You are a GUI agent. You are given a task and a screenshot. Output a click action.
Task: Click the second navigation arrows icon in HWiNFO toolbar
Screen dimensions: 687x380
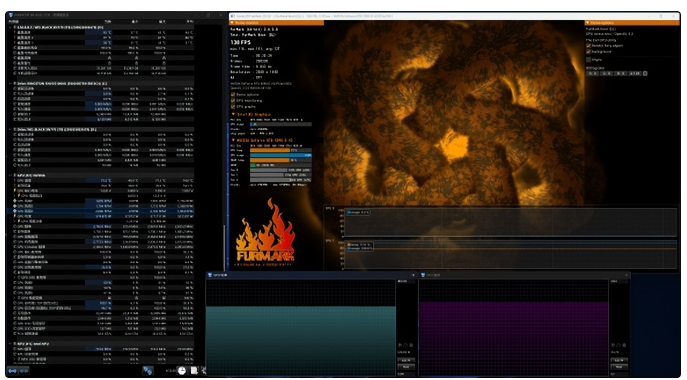24,371
